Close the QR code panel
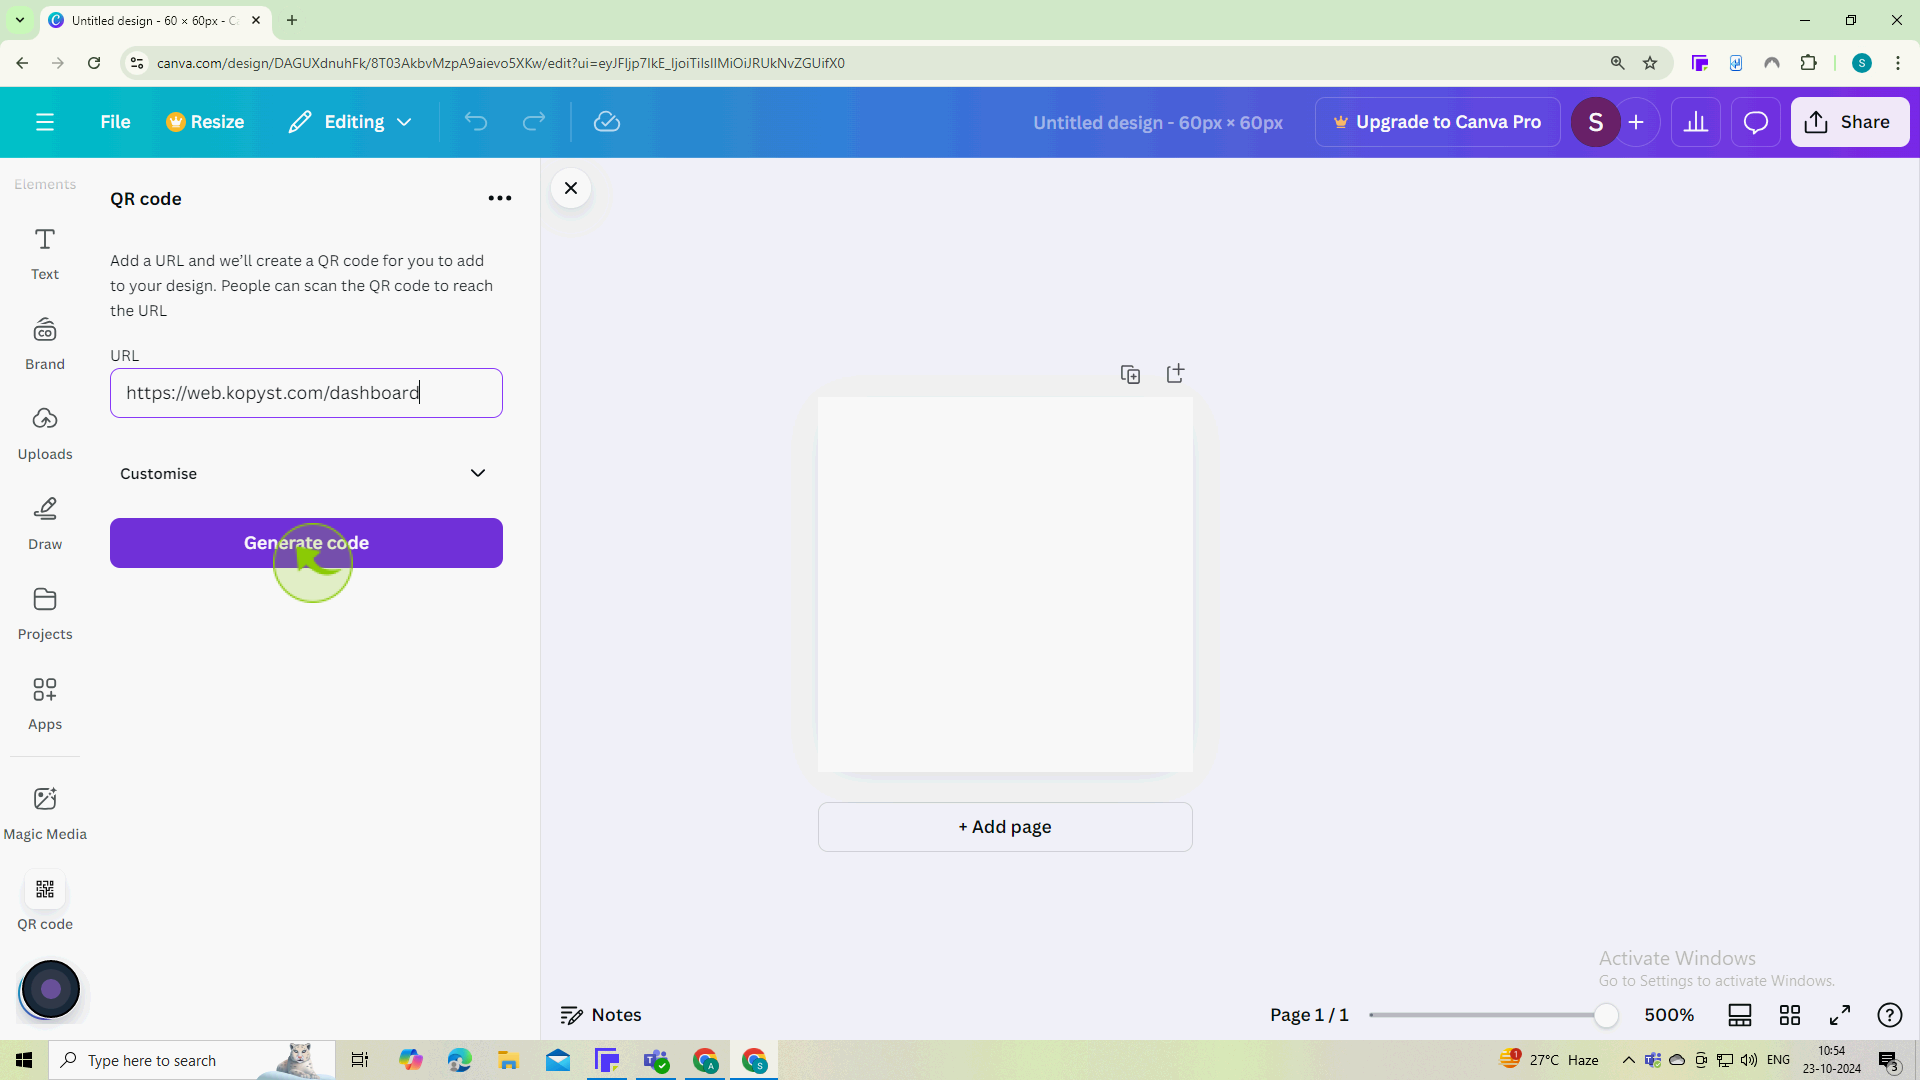The width and height of the screenshot is (1920, 1080). pyautogui.click(x=571, y=187)
